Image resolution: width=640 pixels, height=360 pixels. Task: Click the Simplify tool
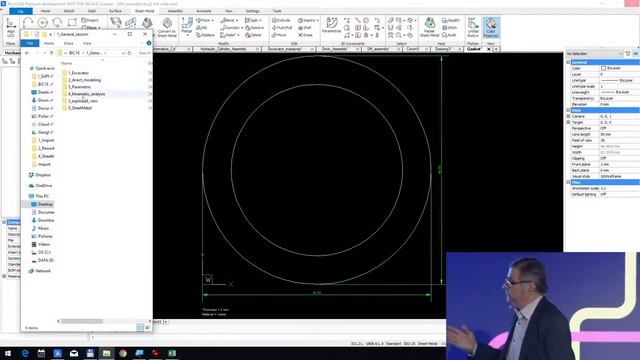[x=451, y=20]
